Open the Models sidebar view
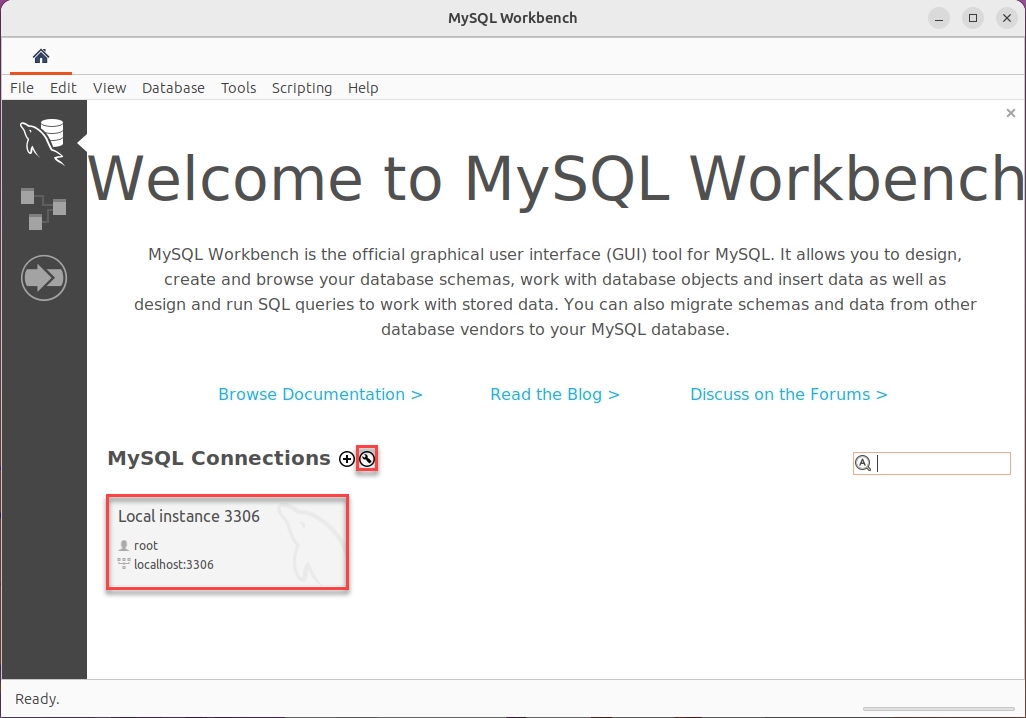 point(43,207)
